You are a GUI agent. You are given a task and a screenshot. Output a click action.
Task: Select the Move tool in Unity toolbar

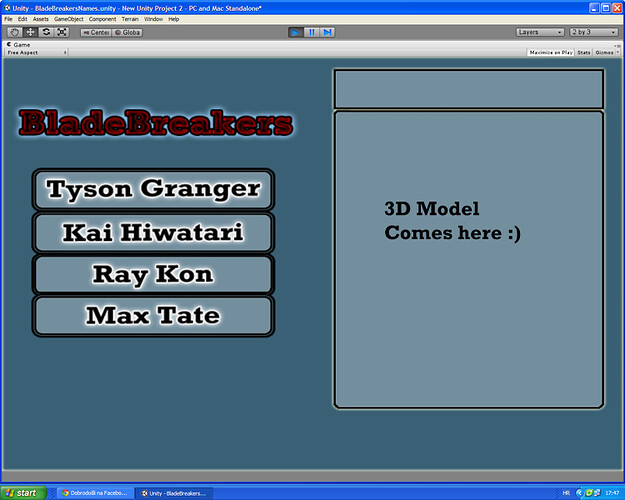coord(30,32)
